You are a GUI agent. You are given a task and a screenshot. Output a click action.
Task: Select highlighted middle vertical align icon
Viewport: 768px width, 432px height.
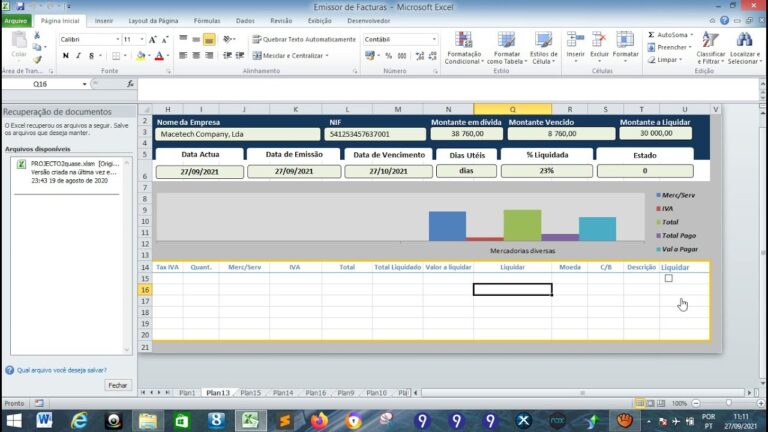tap(209, 40)
